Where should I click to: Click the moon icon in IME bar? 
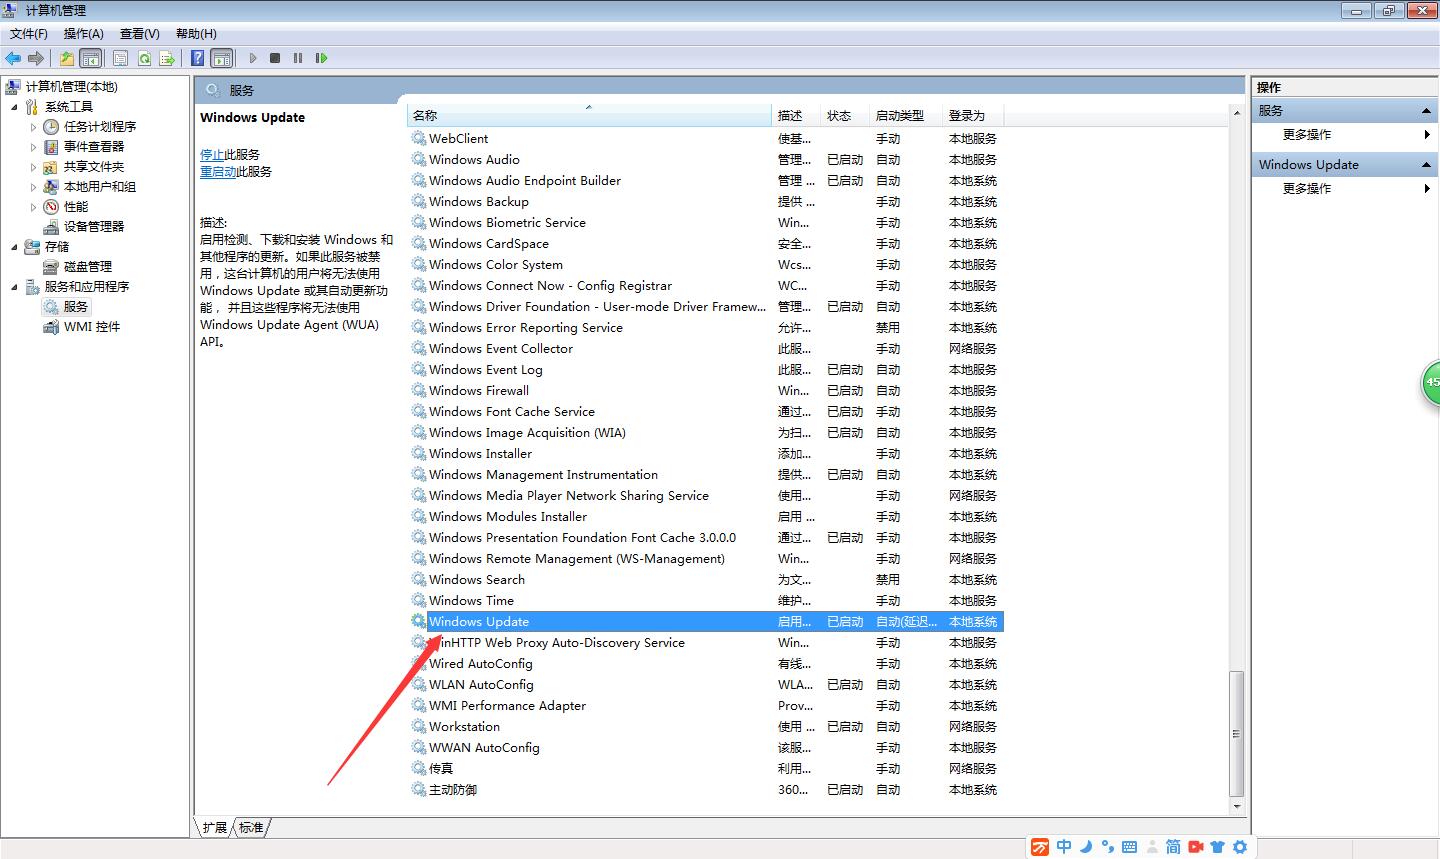[x=1086, y=847]
